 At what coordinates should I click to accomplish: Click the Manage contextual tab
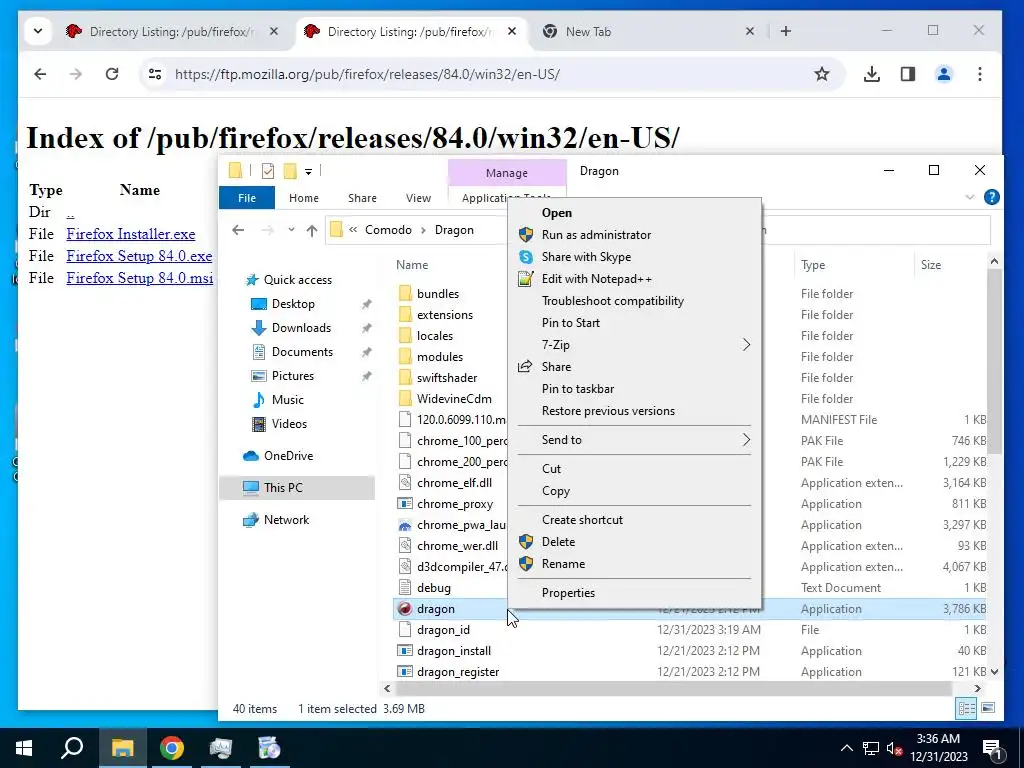point(507,173)
